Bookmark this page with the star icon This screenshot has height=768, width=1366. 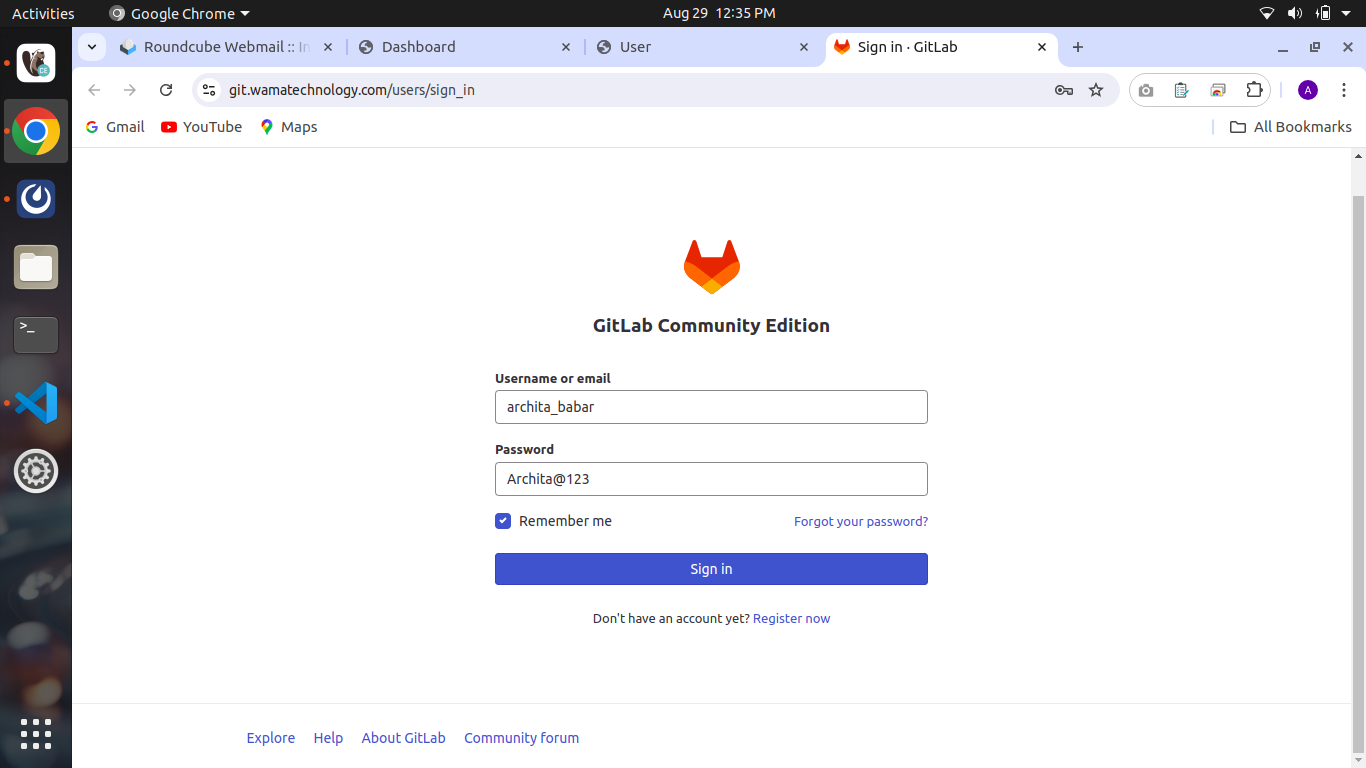tap(1096, 90)
